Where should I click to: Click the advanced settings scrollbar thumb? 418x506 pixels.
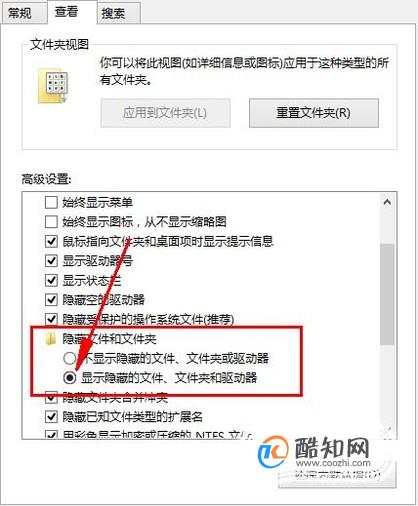coord(387,294)
